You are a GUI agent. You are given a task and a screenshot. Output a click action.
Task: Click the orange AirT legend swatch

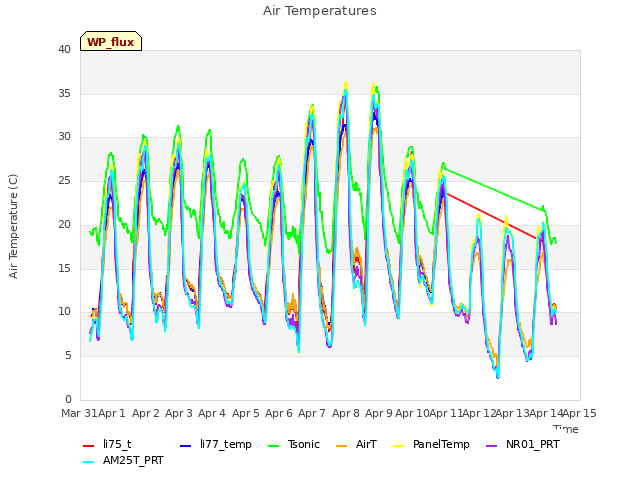pos(341,445)
